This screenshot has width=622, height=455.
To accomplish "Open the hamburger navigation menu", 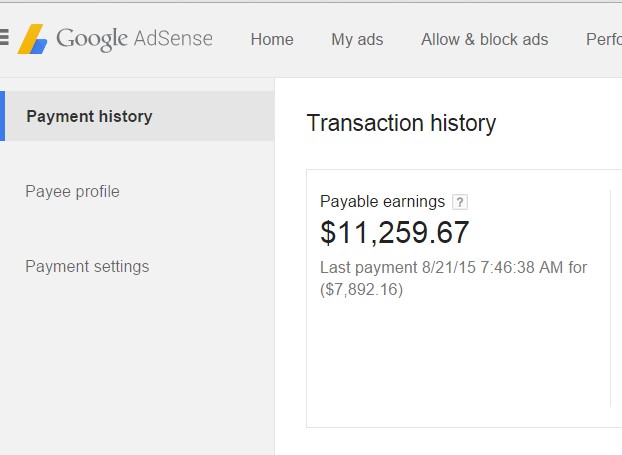I will pos(4,39).
